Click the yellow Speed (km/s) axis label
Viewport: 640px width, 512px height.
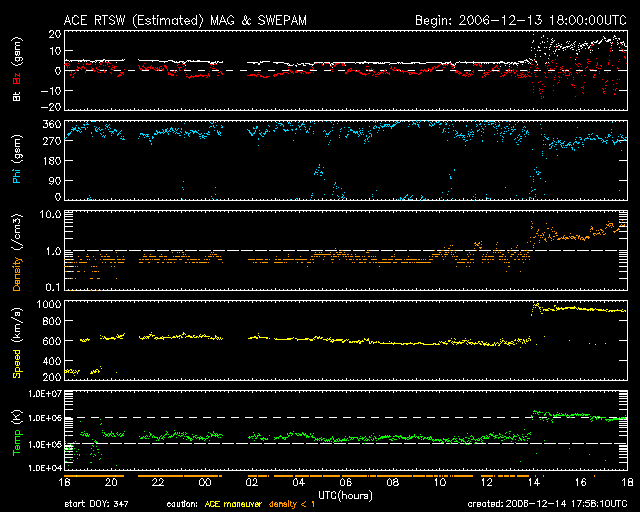(x=16, y=340)
